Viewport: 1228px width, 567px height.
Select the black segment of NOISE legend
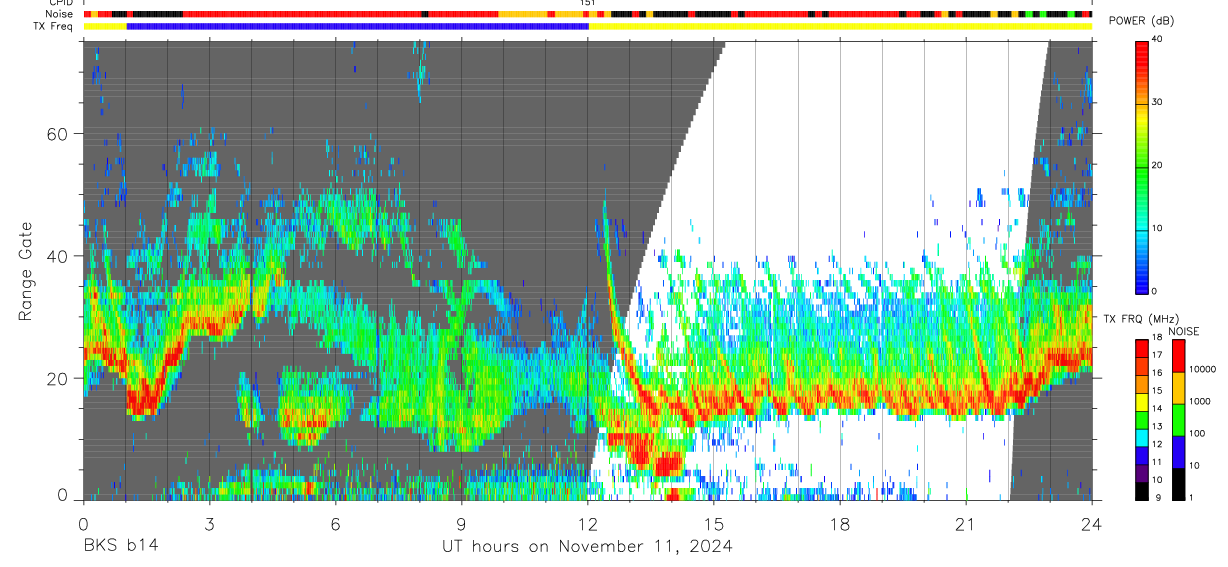(1179, 482)
